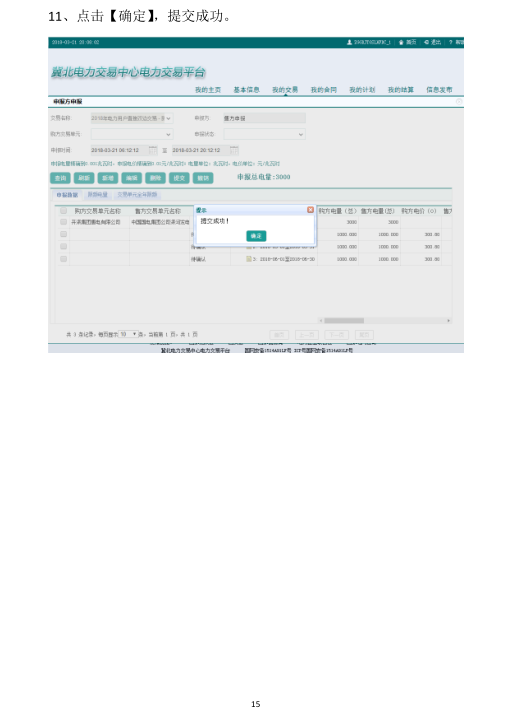Check the 开滦集团 first row checkbox

[63, 222]
